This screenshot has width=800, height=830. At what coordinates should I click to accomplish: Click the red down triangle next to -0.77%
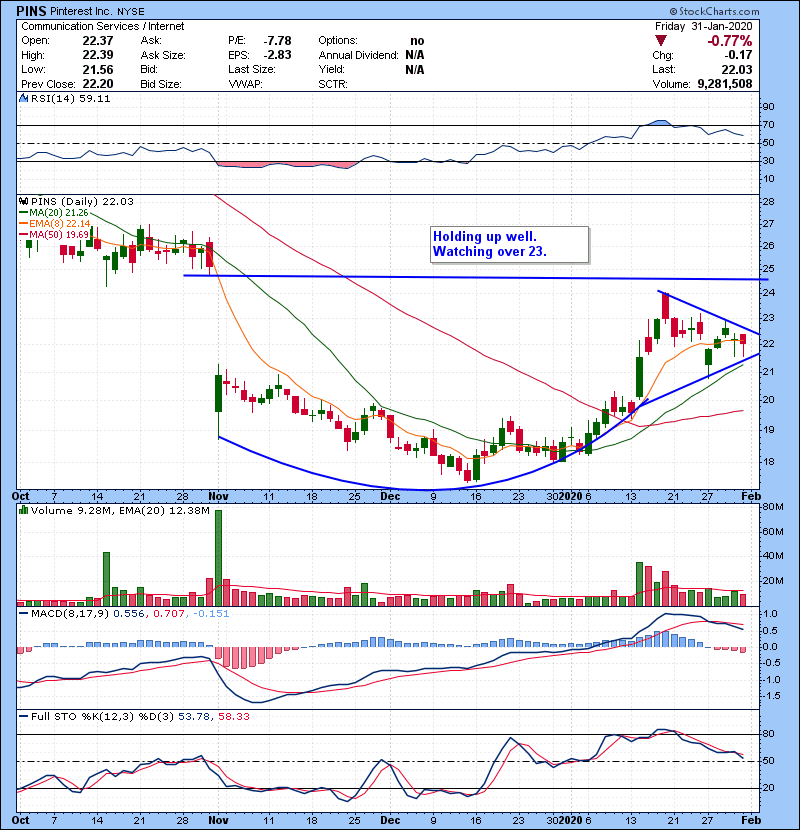660,41
